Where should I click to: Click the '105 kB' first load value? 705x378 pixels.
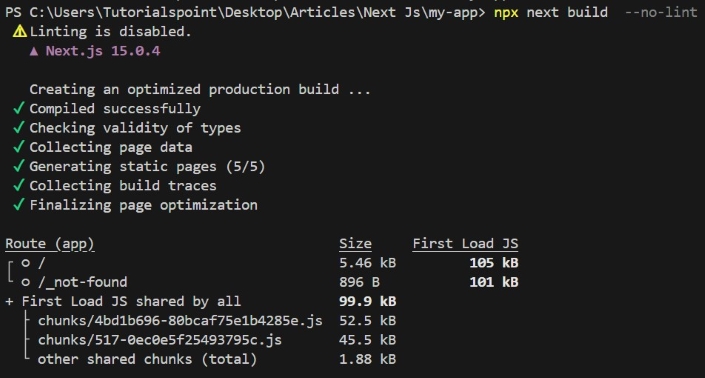494,263
